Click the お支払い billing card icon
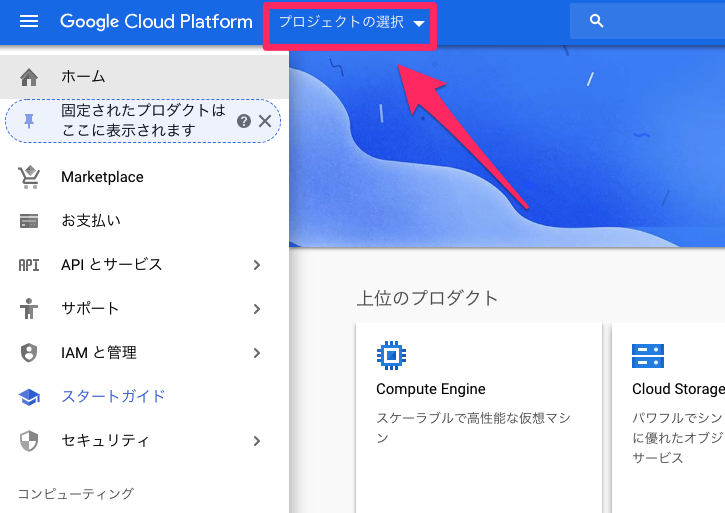725x513 pixels. [x=29, y=221]
